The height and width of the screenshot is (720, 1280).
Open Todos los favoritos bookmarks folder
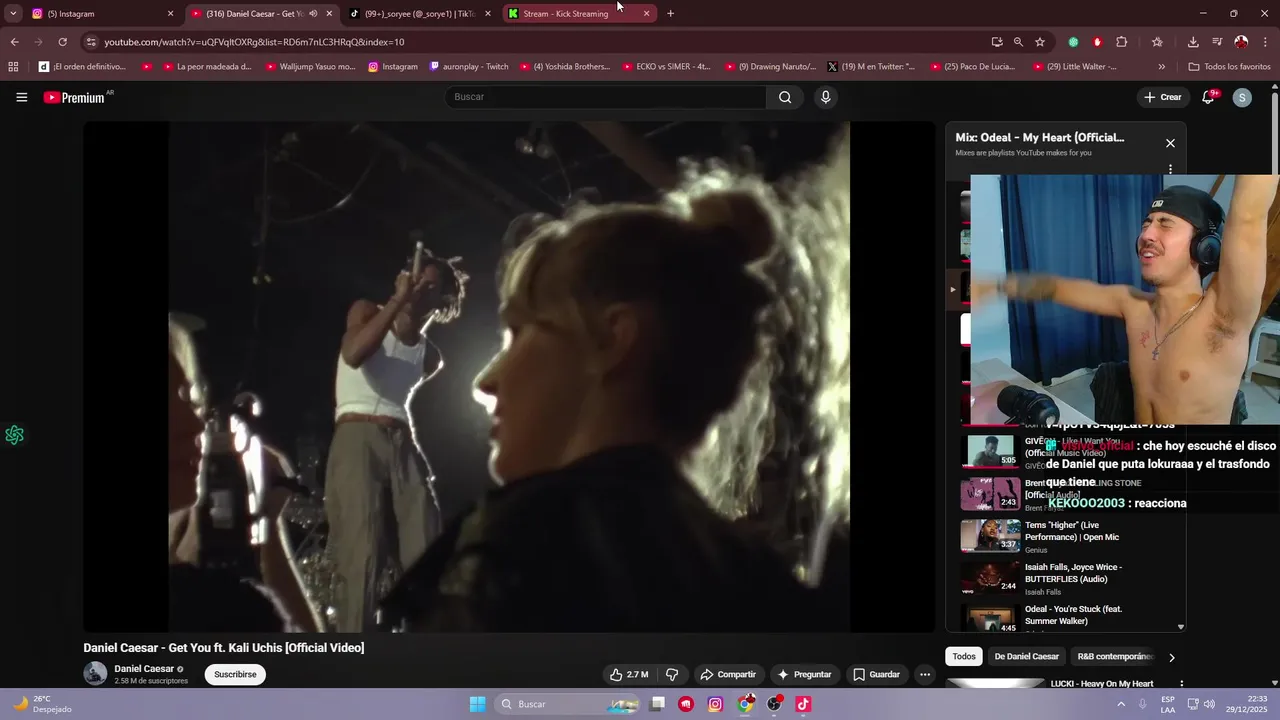1229,67
